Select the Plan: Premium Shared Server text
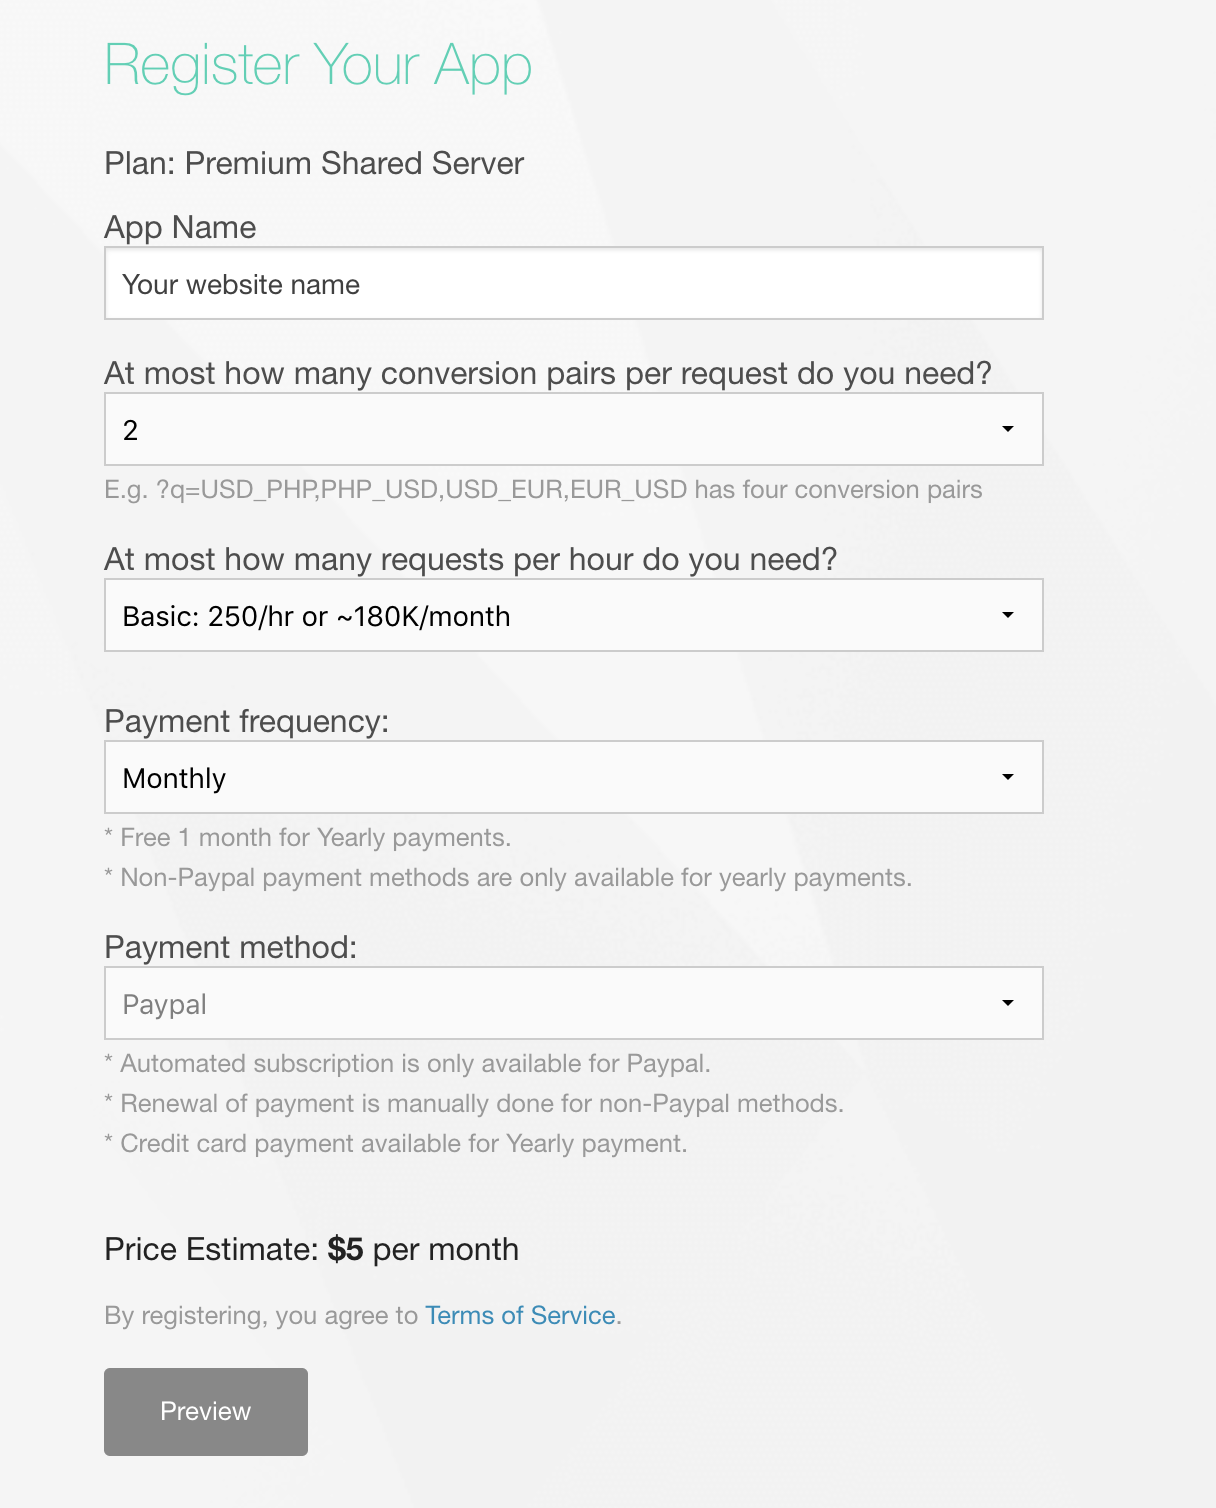 point(314,163)
